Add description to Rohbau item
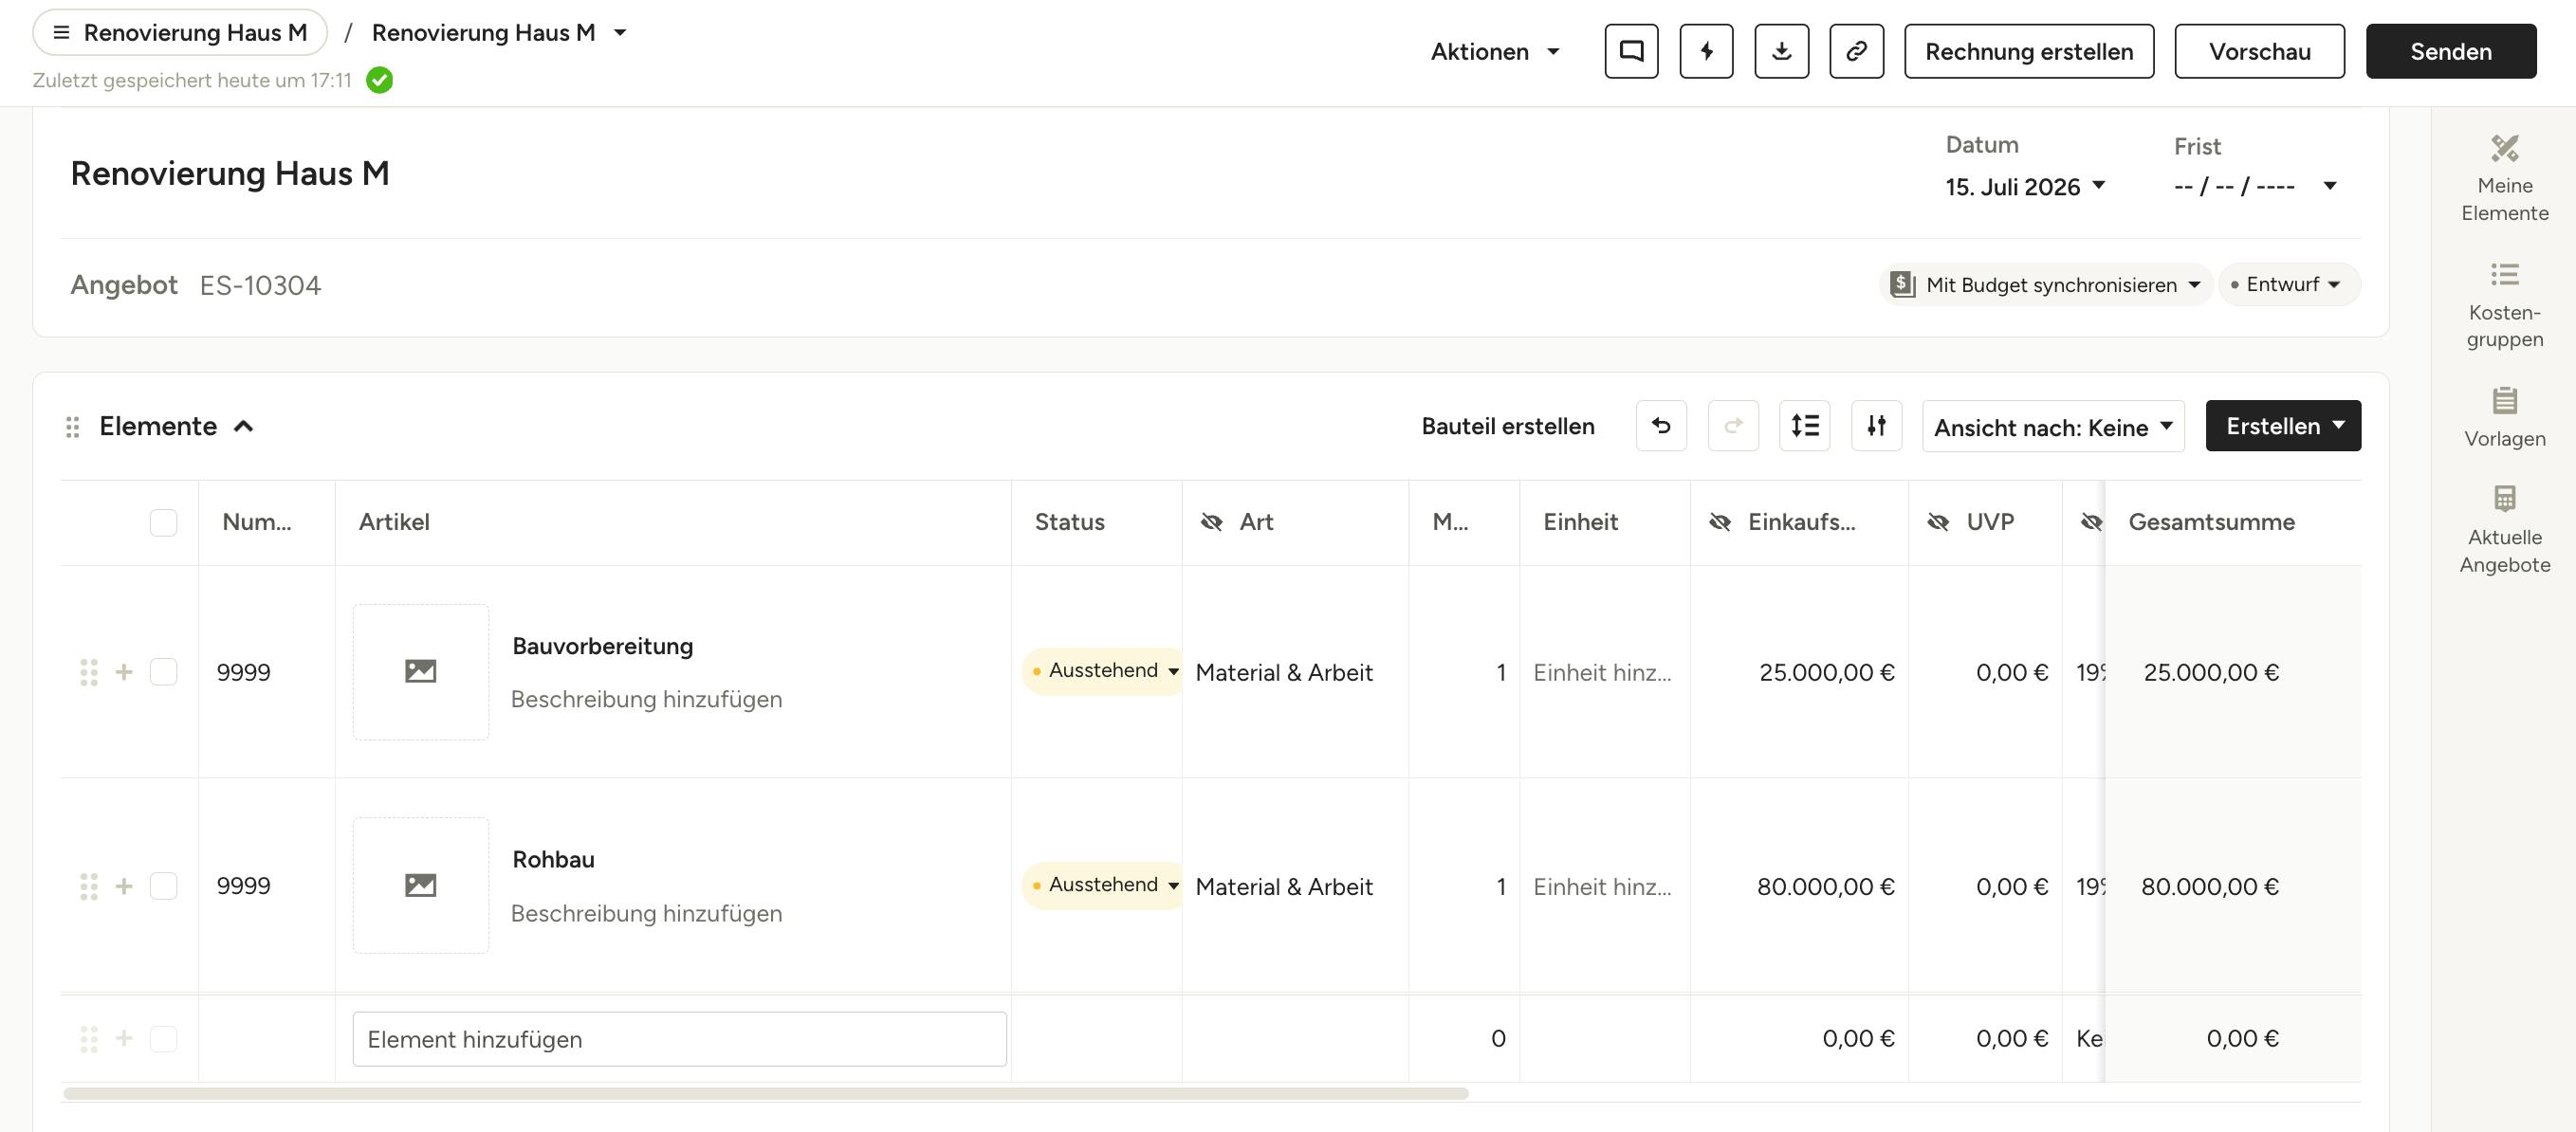2576x1132 pixels. (x=646, y=913)
